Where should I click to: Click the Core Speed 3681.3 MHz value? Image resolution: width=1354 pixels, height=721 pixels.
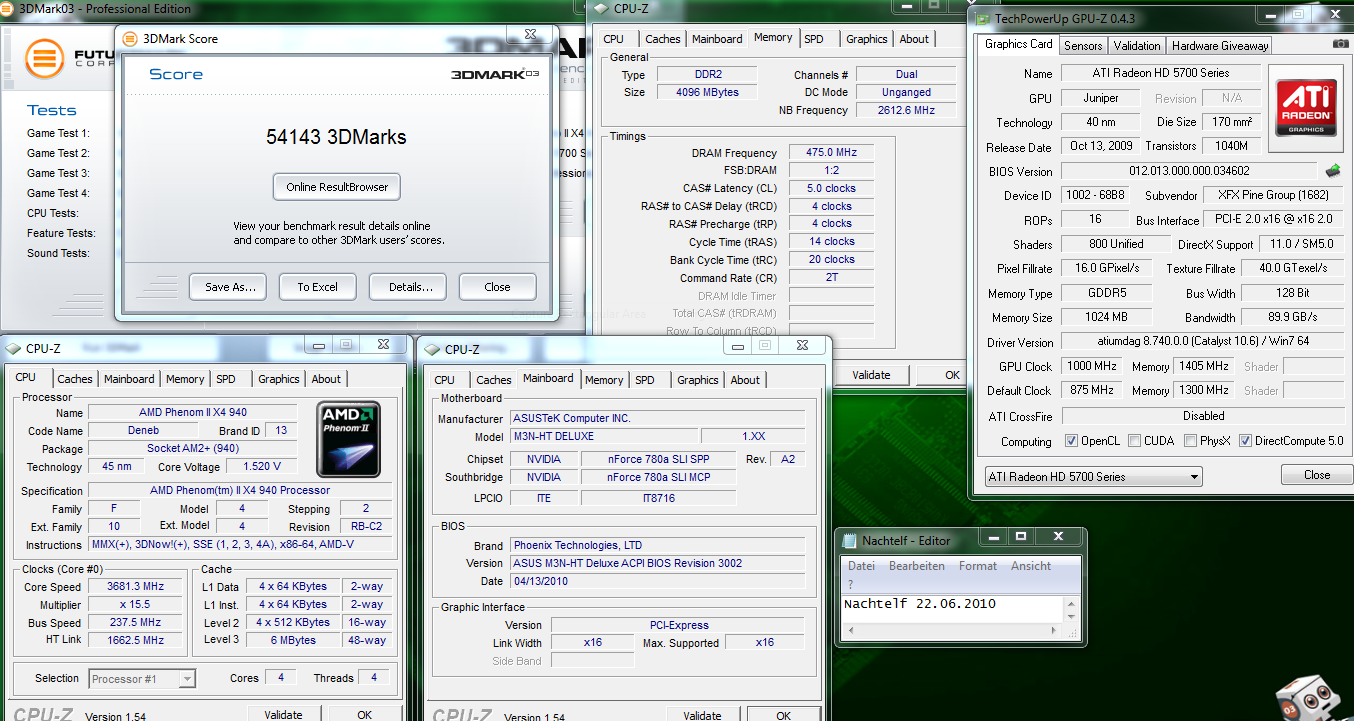click(x=135, y=587)
